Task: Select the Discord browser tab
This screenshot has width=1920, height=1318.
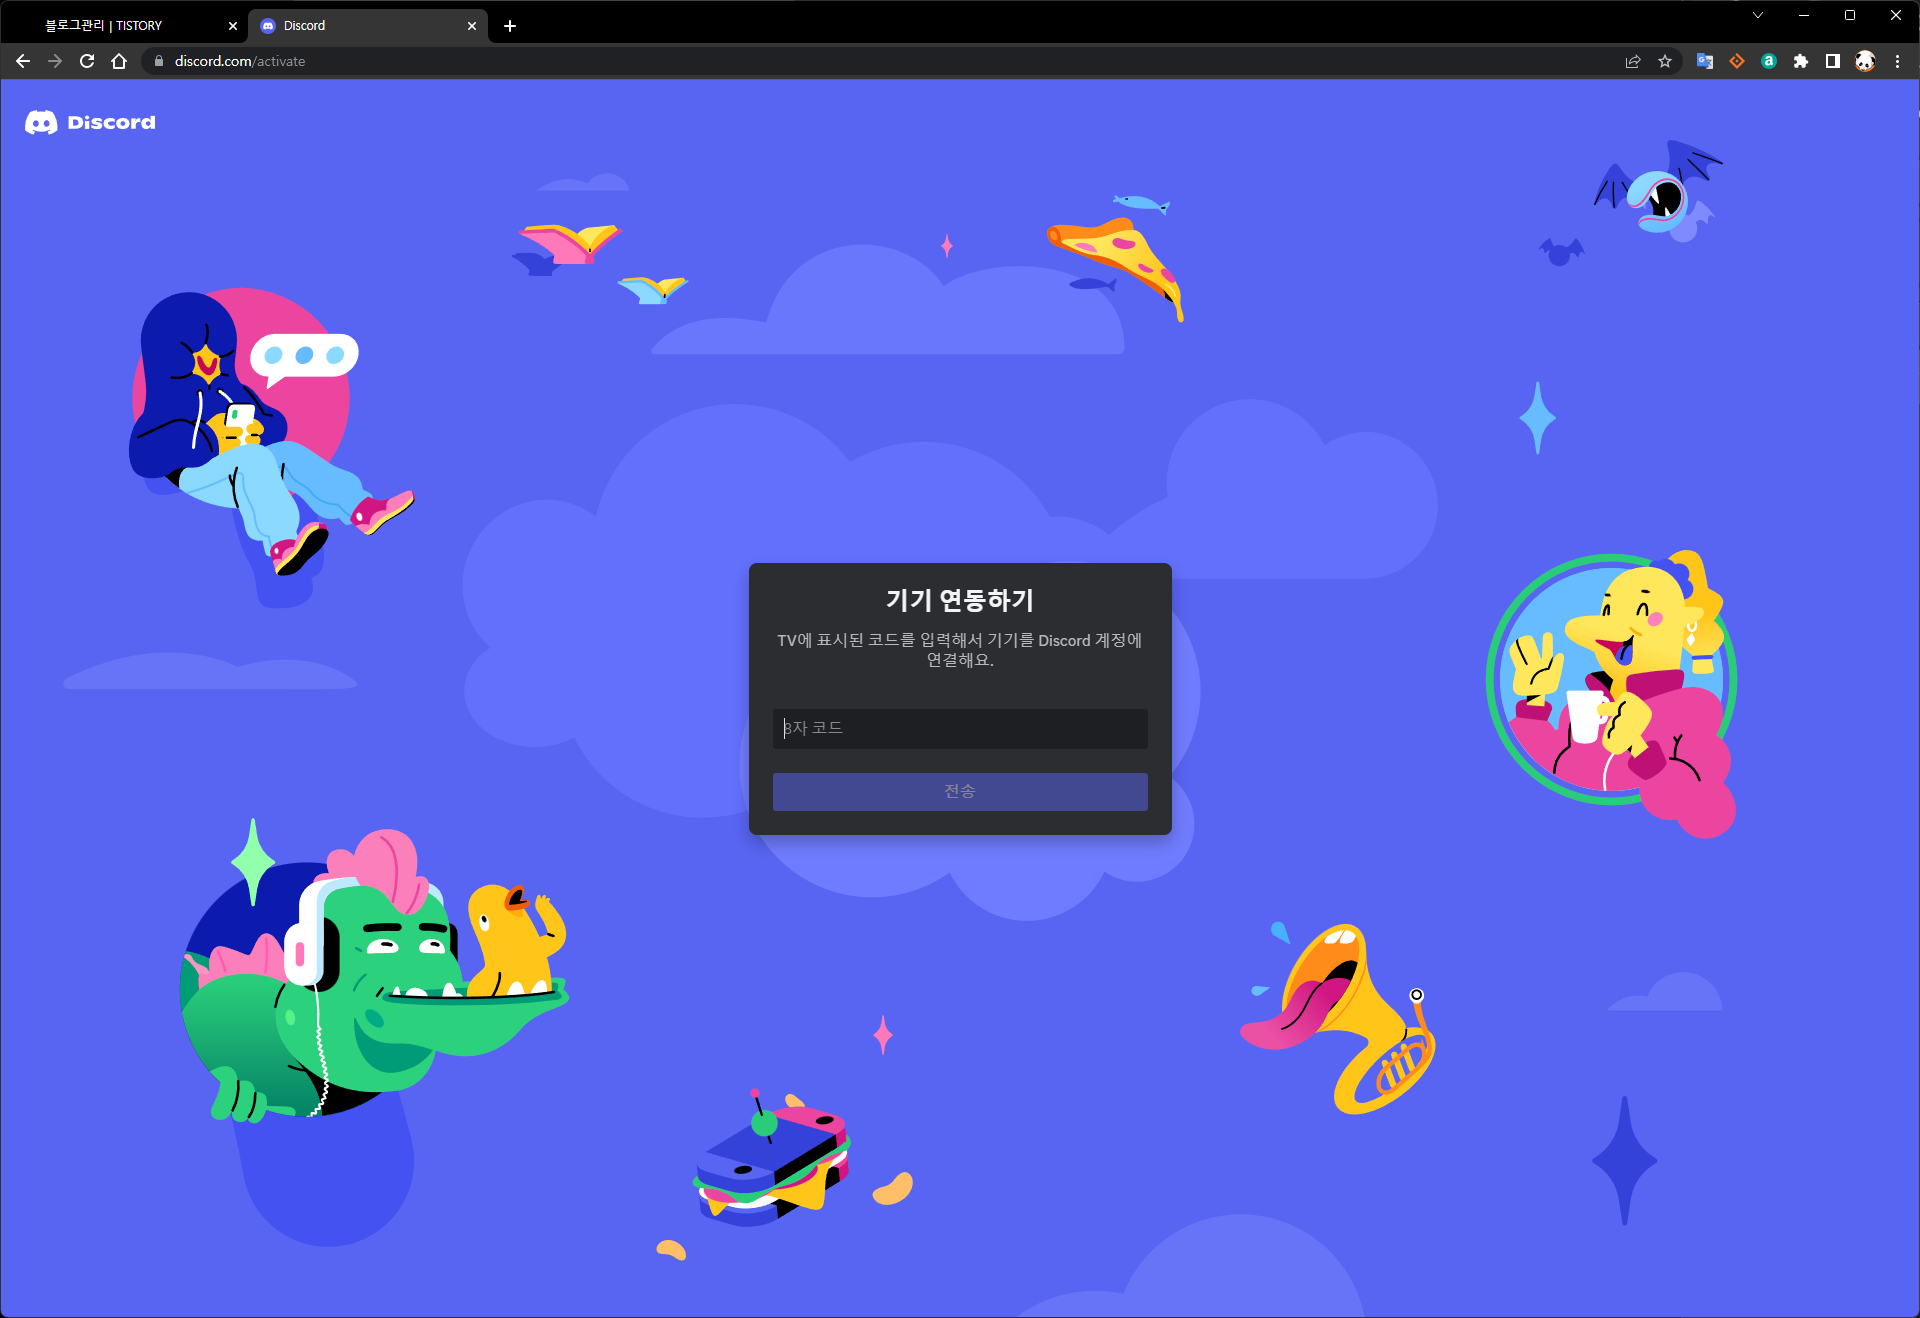Action: click(365, 26)
